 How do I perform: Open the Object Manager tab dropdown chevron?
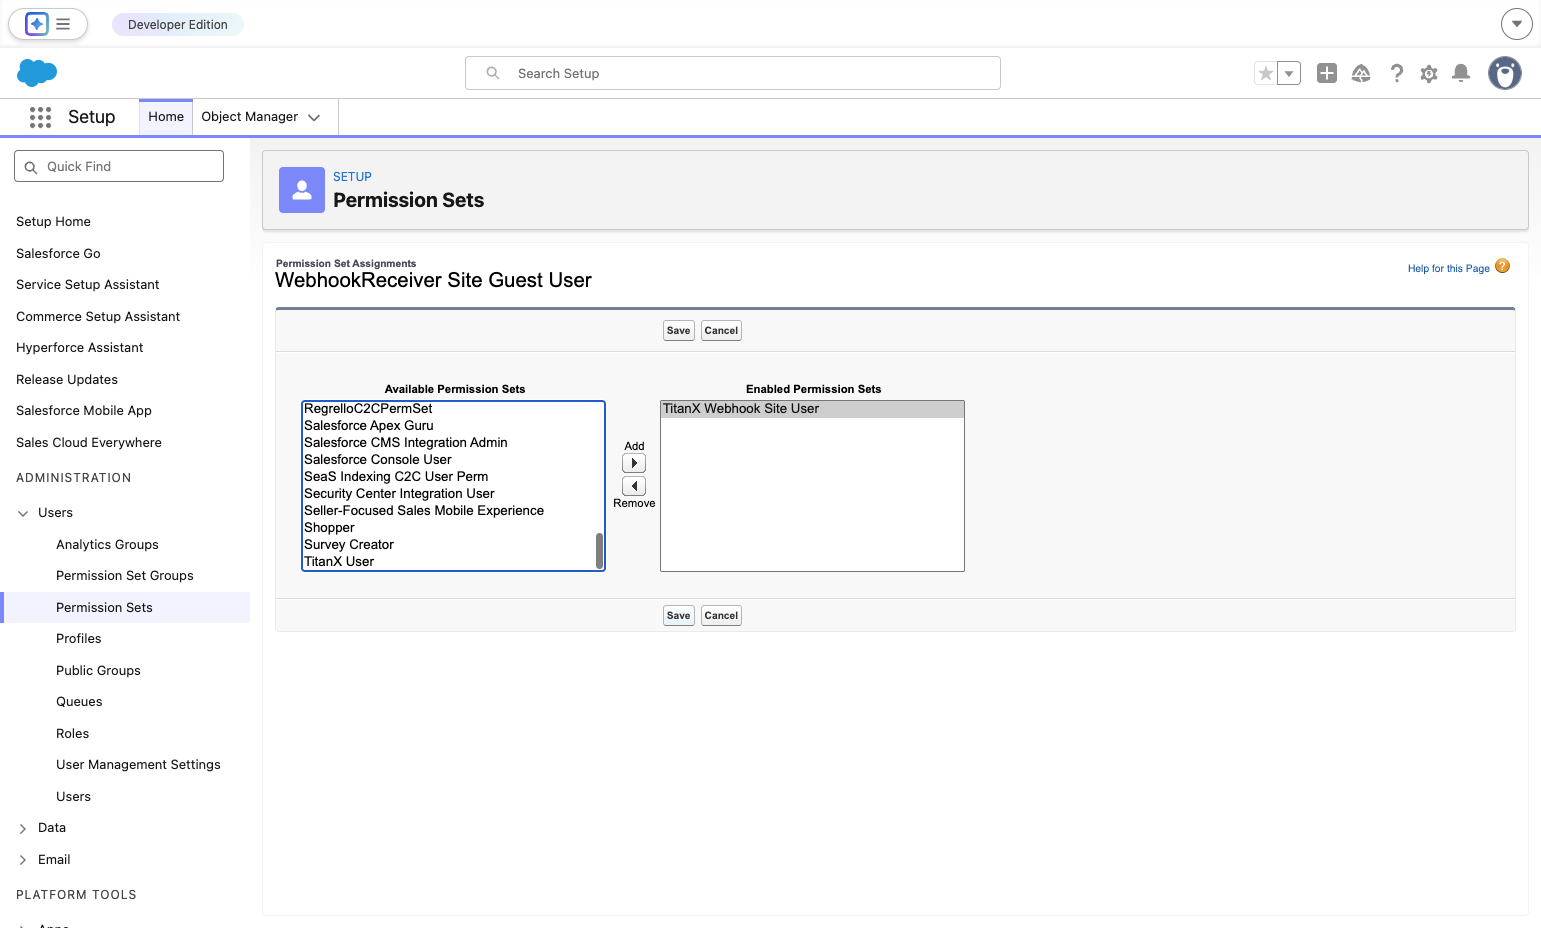[314, 118]
